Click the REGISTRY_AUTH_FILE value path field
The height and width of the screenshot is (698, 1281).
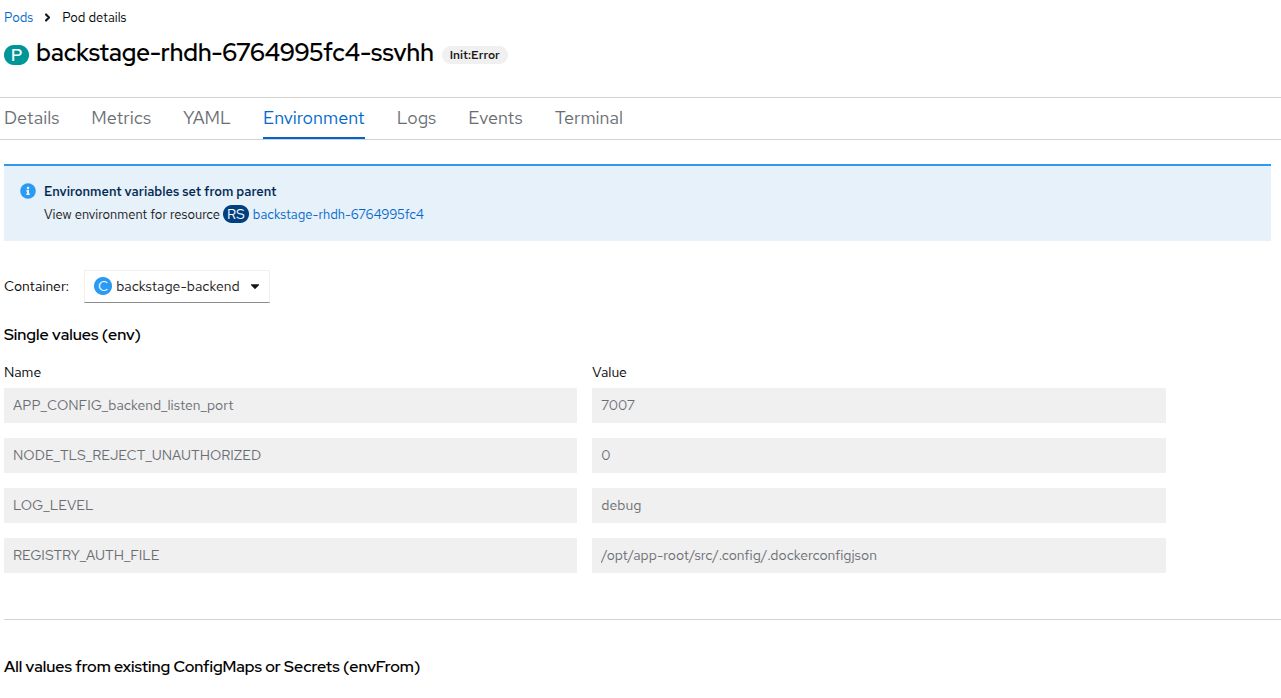tap(878, 555)
